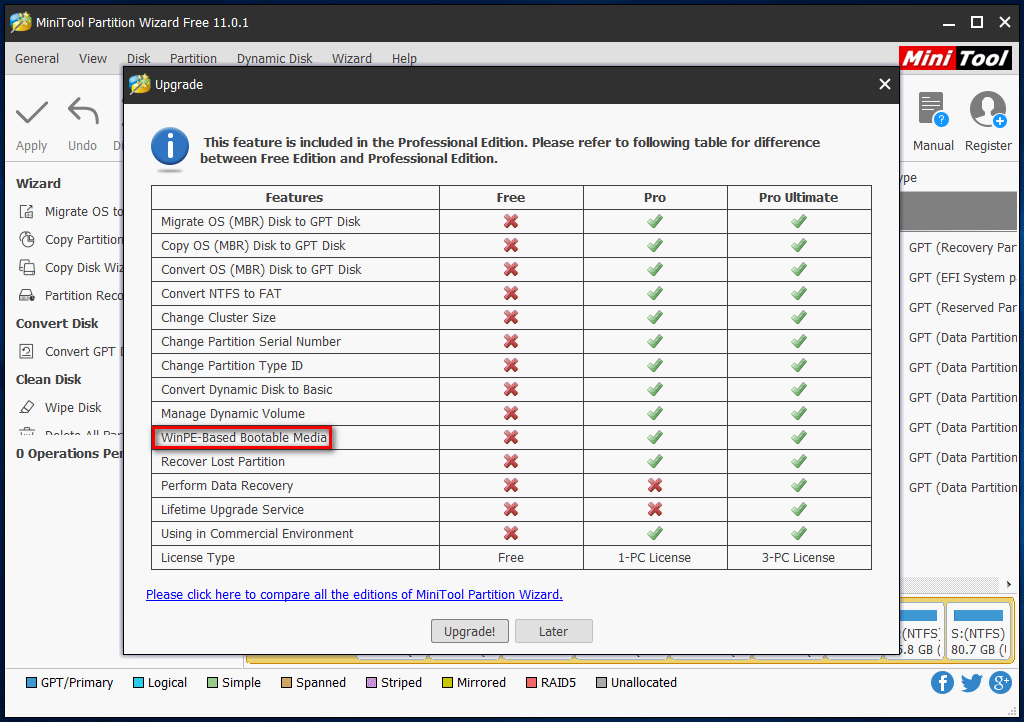Open the General menu

point(37,59)
